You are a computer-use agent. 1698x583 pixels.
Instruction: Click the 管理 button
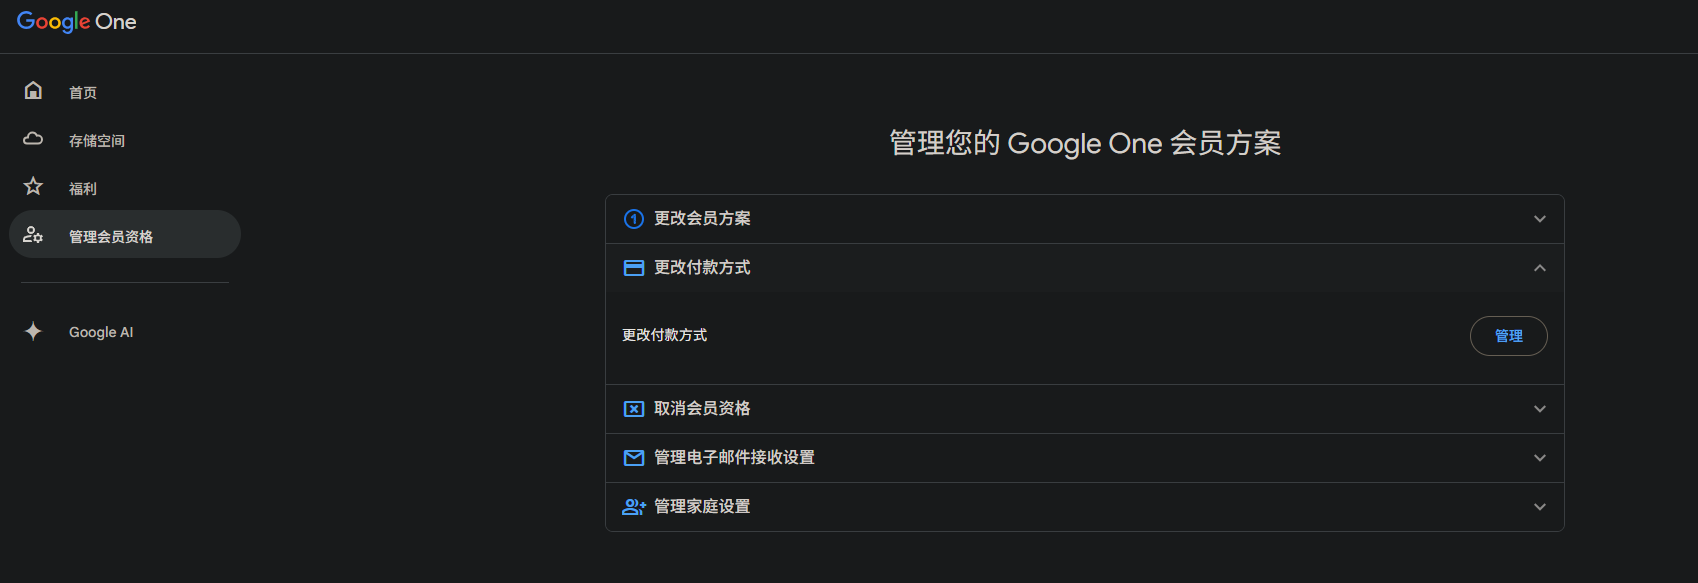(1509, 336)
